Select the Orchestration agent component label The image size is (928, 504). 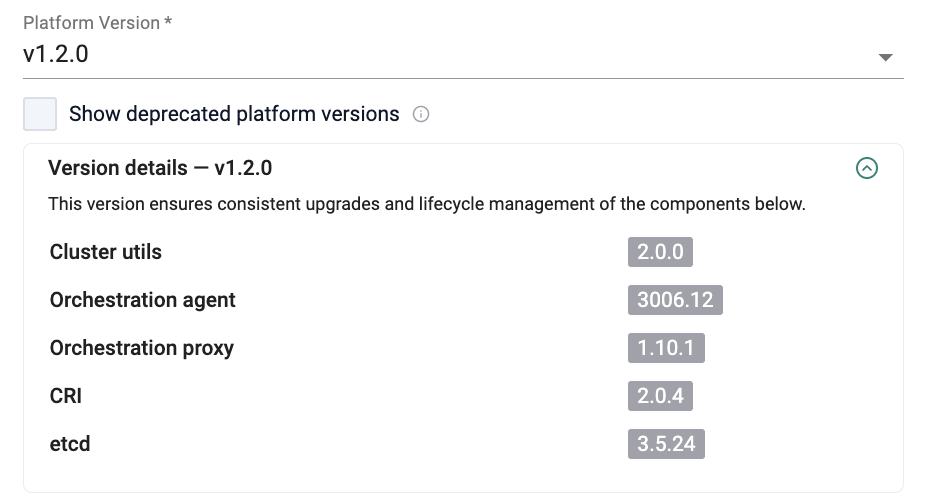coord(142,300)
